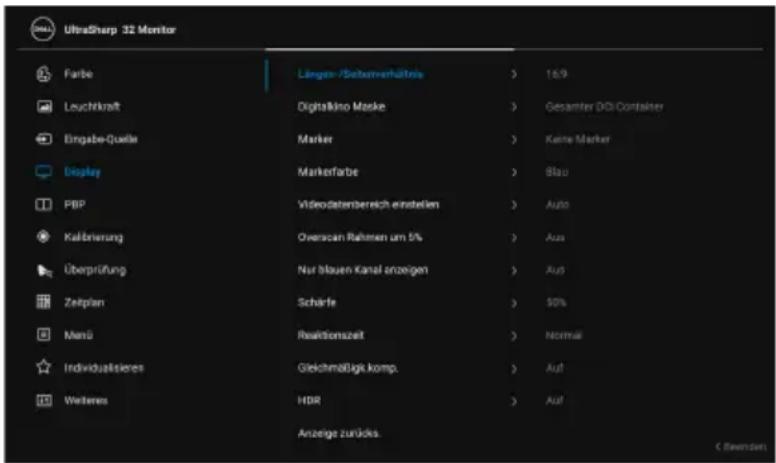Open the Eingabe-Quelle menu
The height and width of the screenshot is (463, 776).
(x=100, y=139)
